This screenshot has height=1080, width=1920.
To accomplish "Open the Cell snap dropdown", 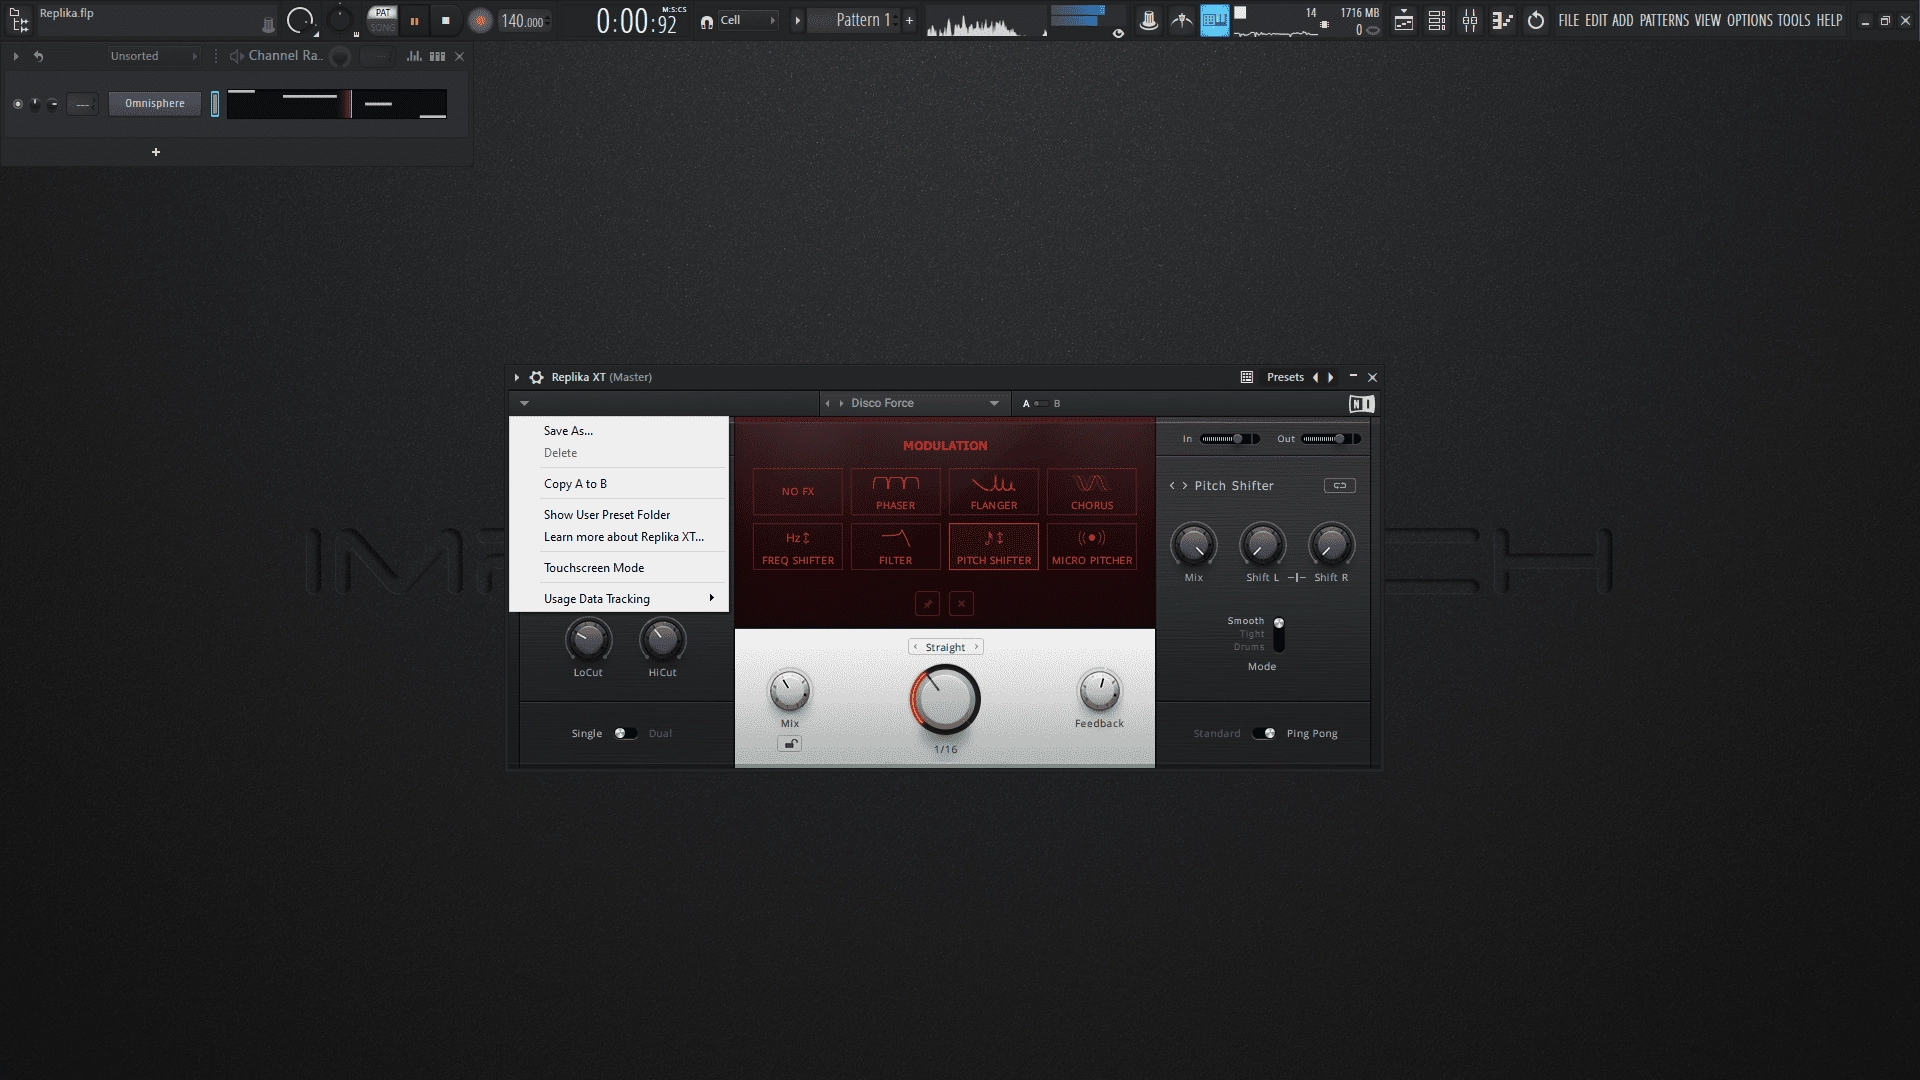I will tap(747, 20).
